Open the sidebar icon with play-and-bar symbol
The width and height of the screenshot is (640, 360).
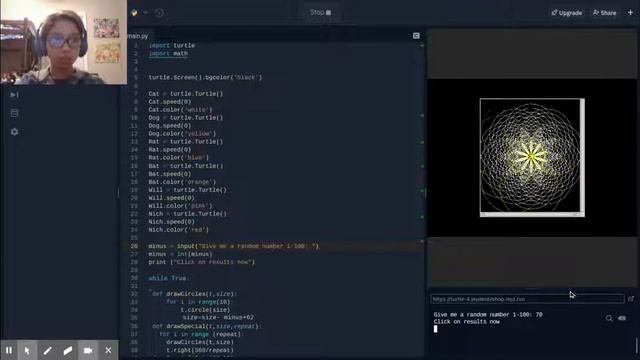click(14, 95)
